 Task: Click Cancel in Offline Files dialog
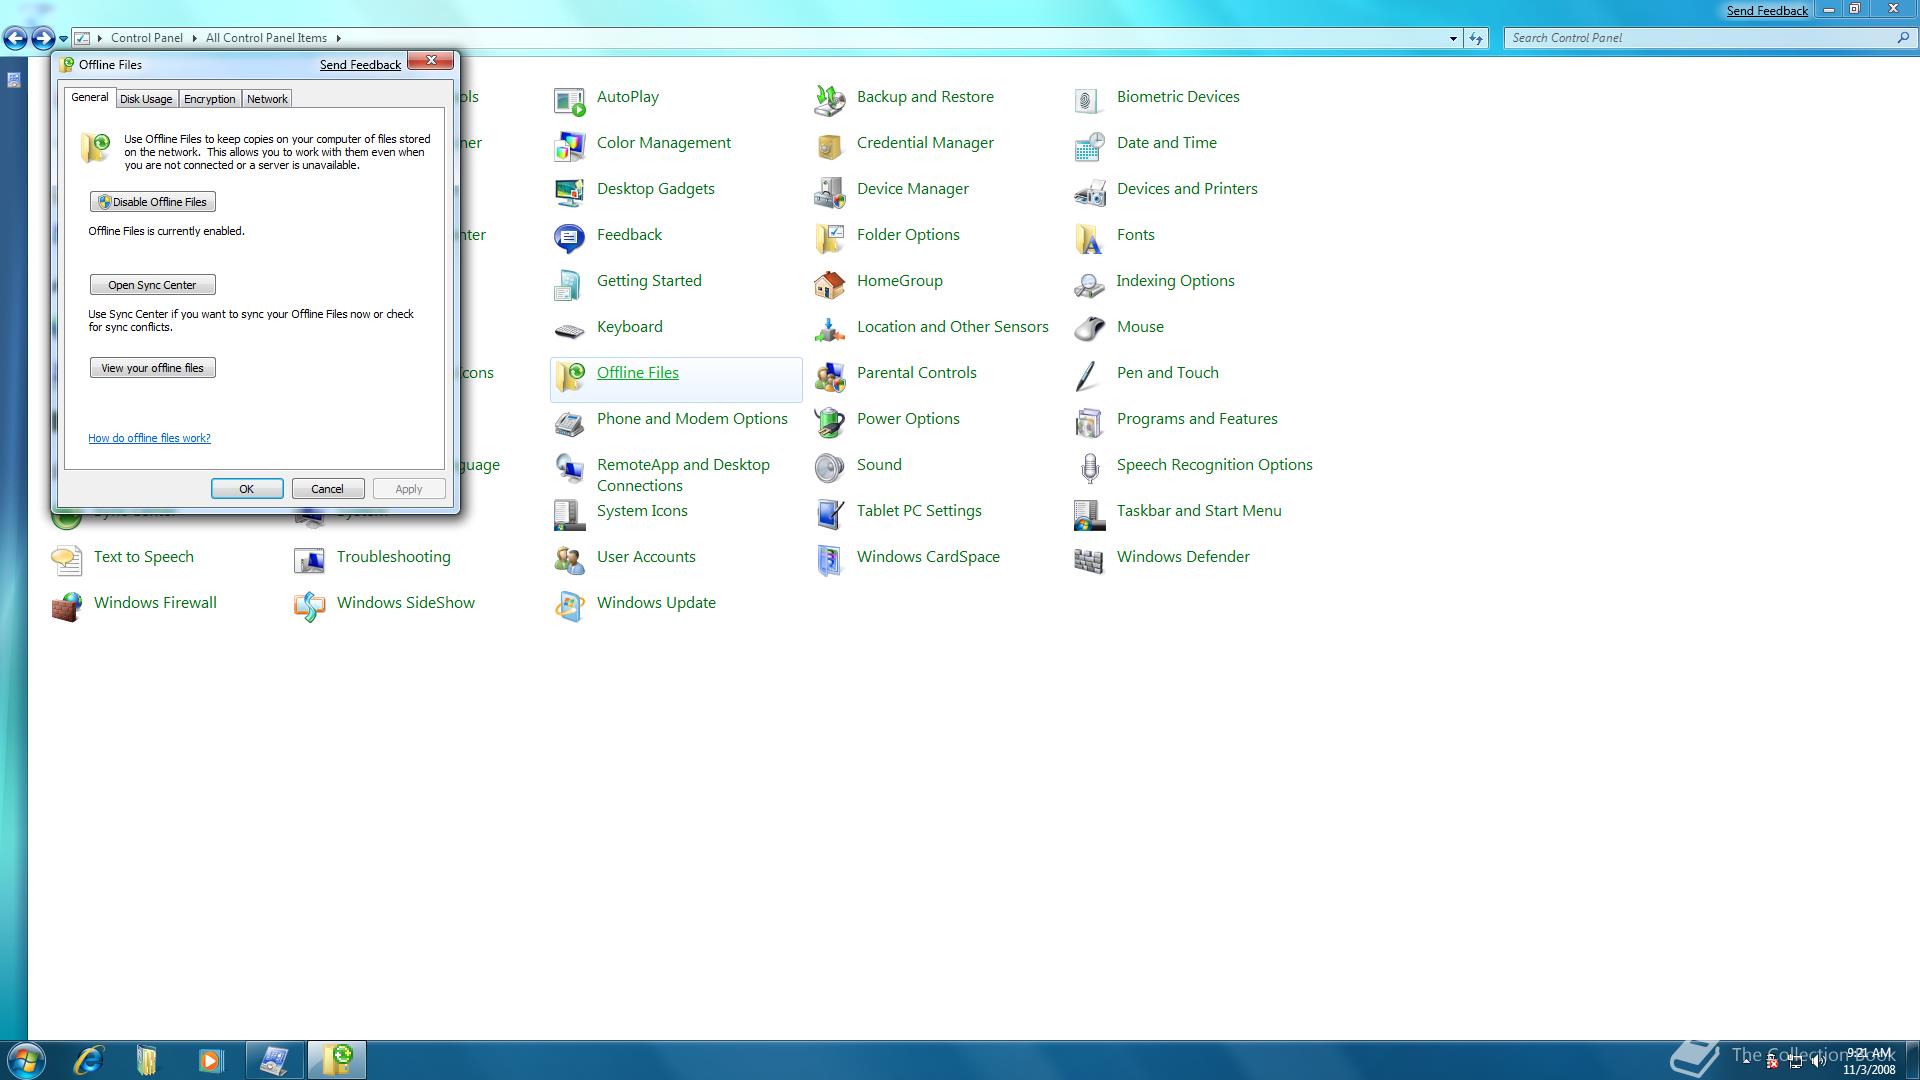[328, 489]
